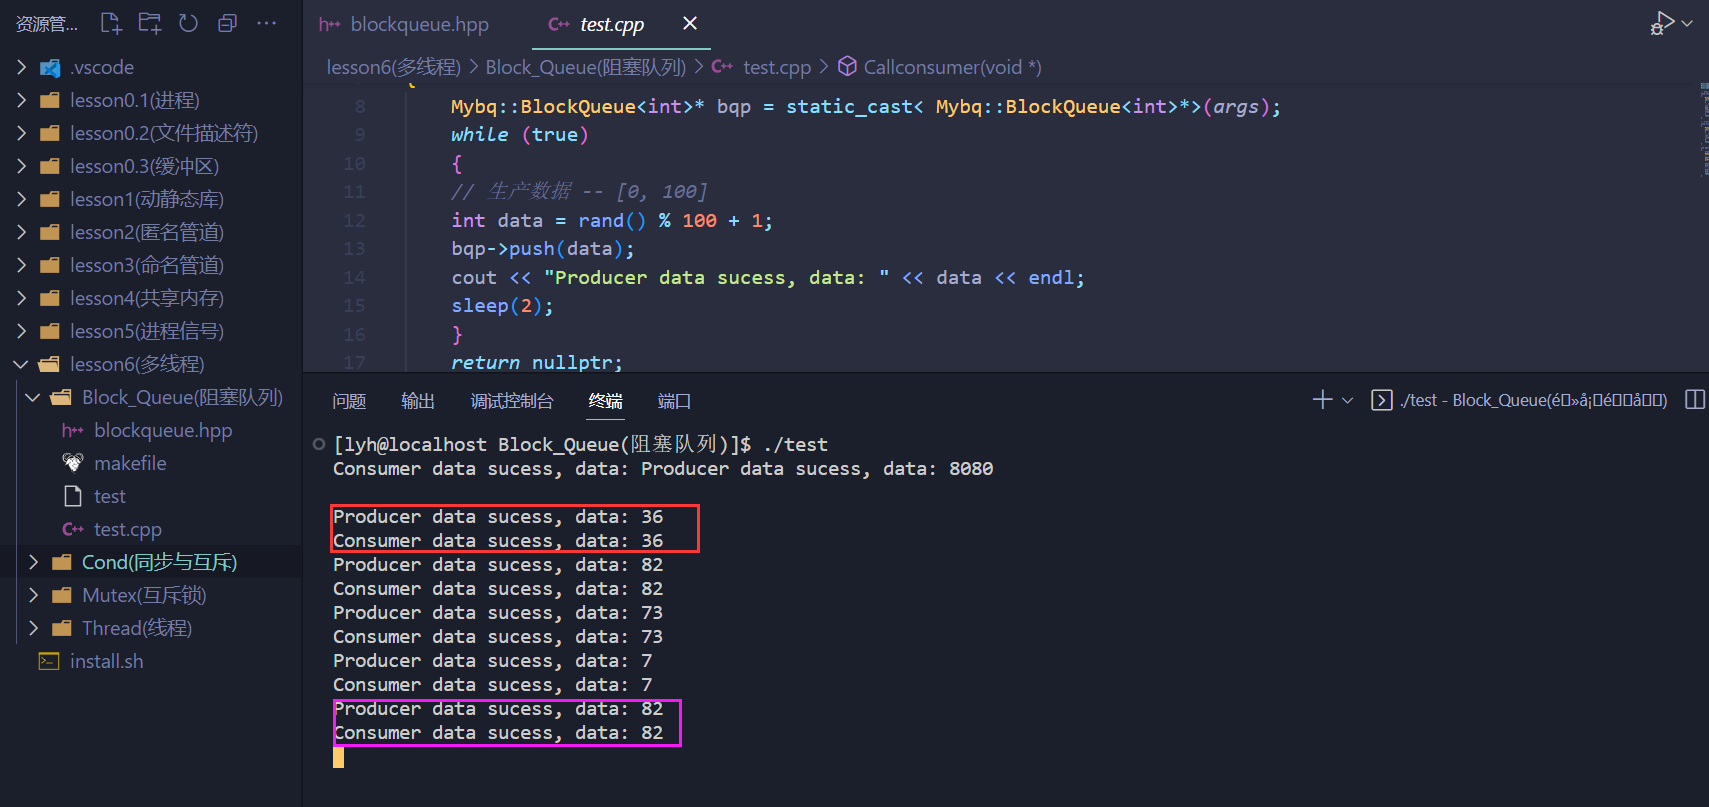The width and height of the screenshot is (1709, 807).
Task: Collapse all folders in explorer
Action: (x=228, y=23)
